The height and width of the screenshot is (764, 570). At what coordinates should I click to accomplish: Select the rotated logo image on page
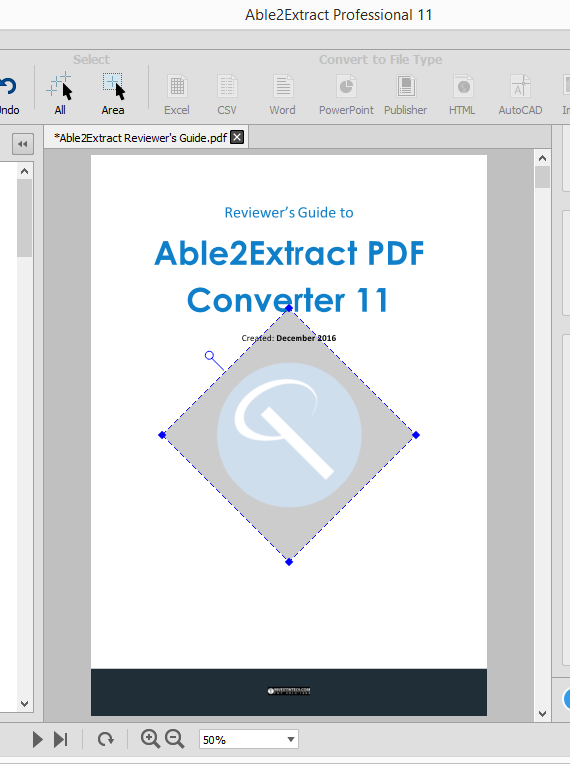coord(289,435)
